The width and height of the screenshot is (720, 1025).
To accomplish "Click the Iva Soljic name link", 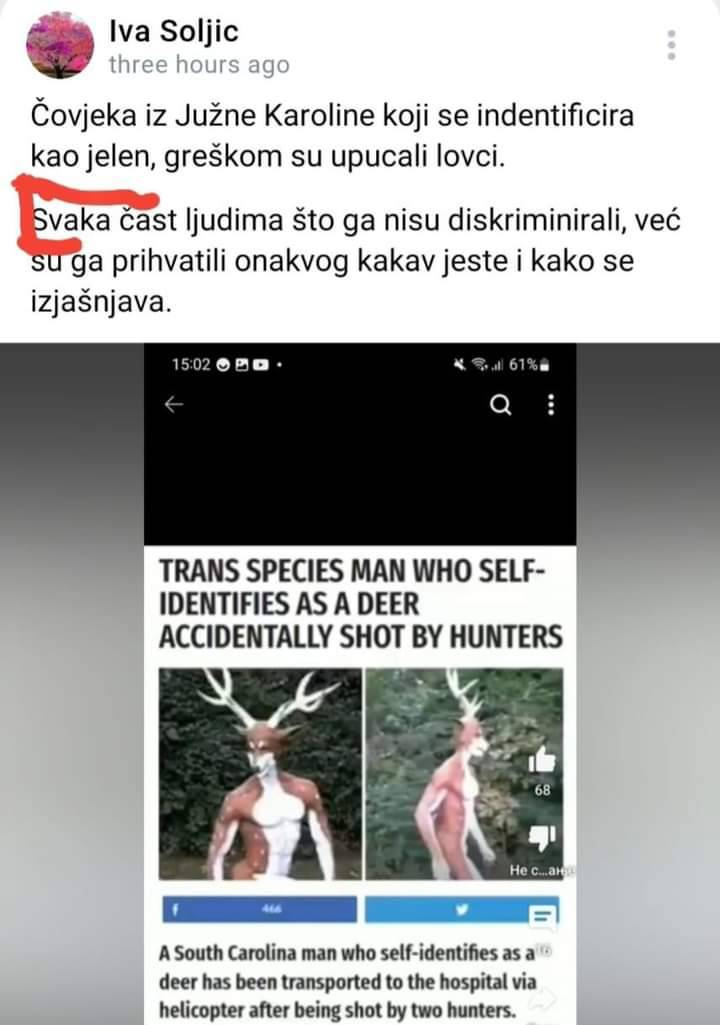I will 174,31.
